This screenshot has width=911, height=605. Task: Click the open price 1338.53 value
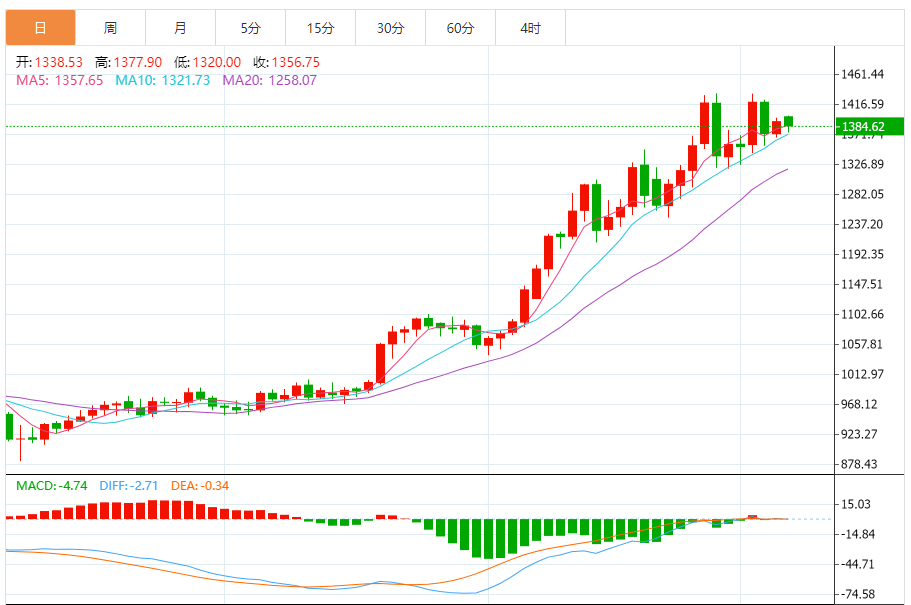click(x=59, y=62)
